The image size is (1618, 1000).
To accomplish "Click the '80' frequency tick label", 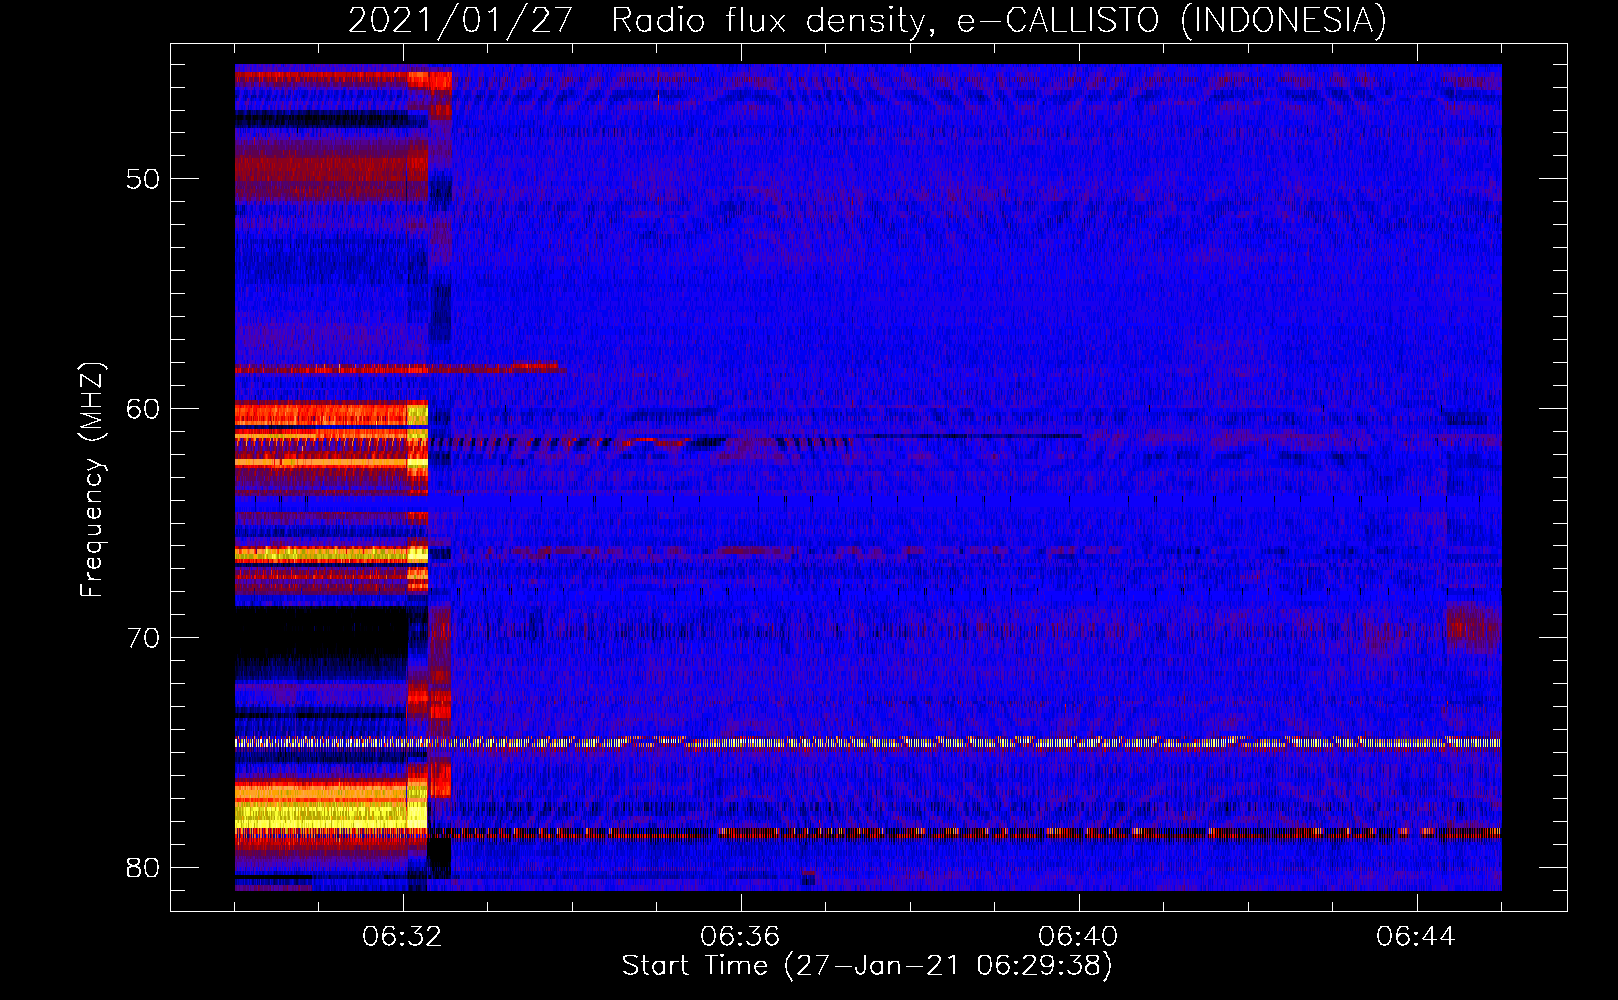I will [142, 867].
